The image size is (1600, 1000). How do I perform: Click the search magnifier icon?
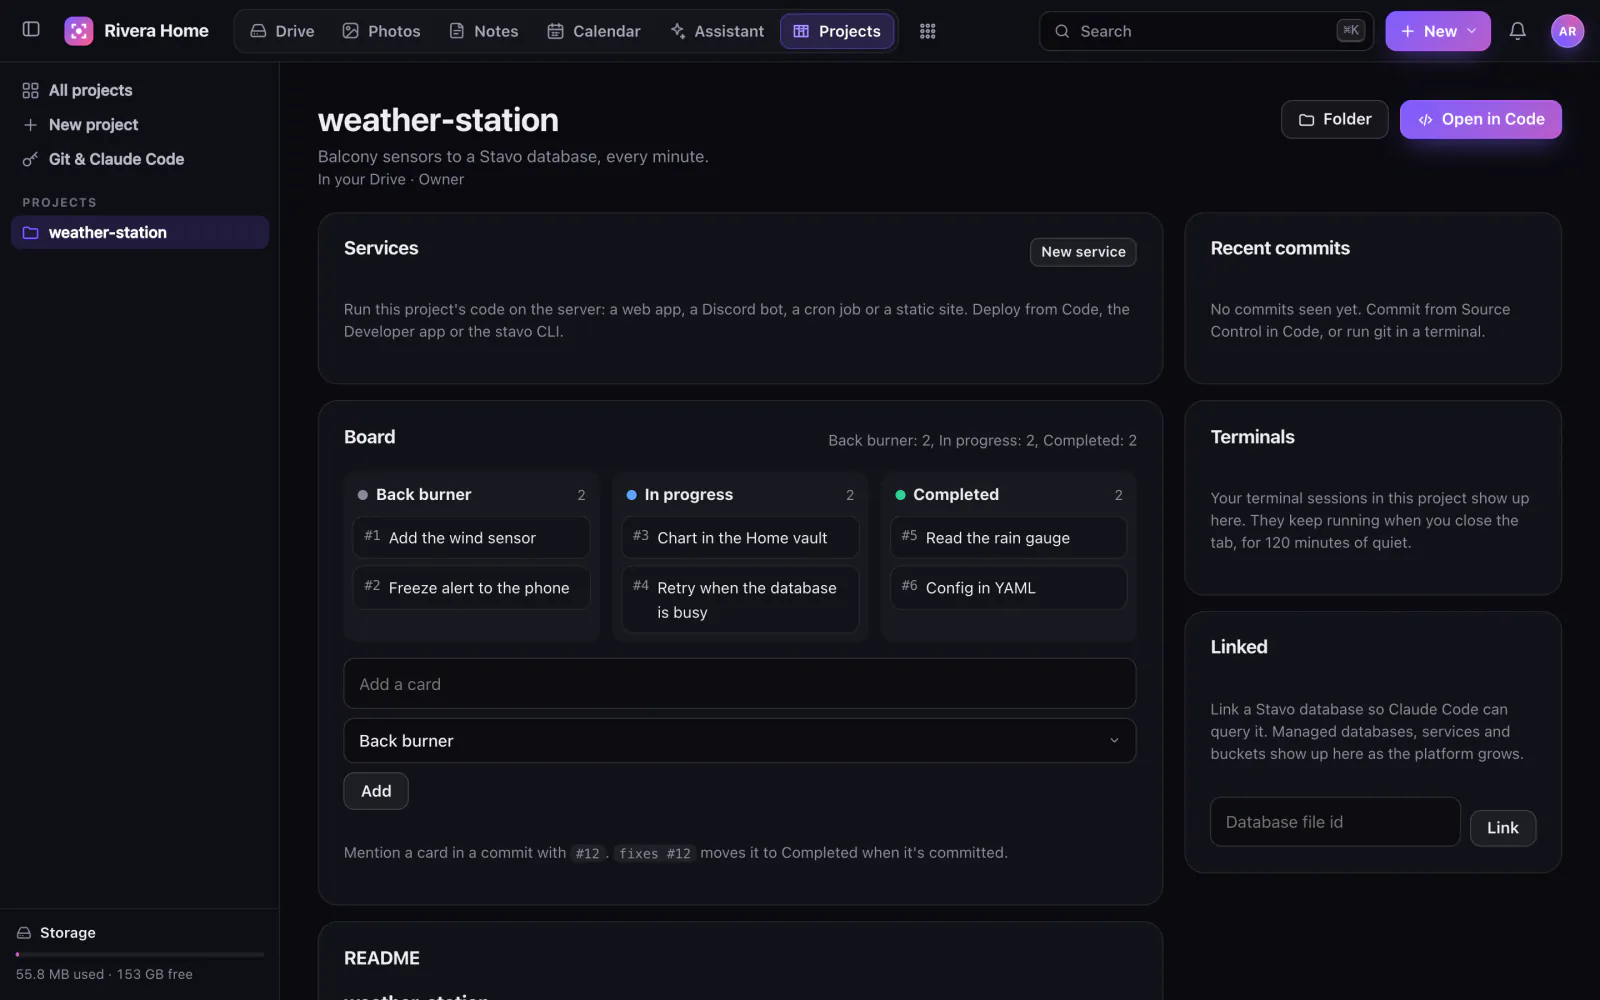click(x=1062, y=31)
